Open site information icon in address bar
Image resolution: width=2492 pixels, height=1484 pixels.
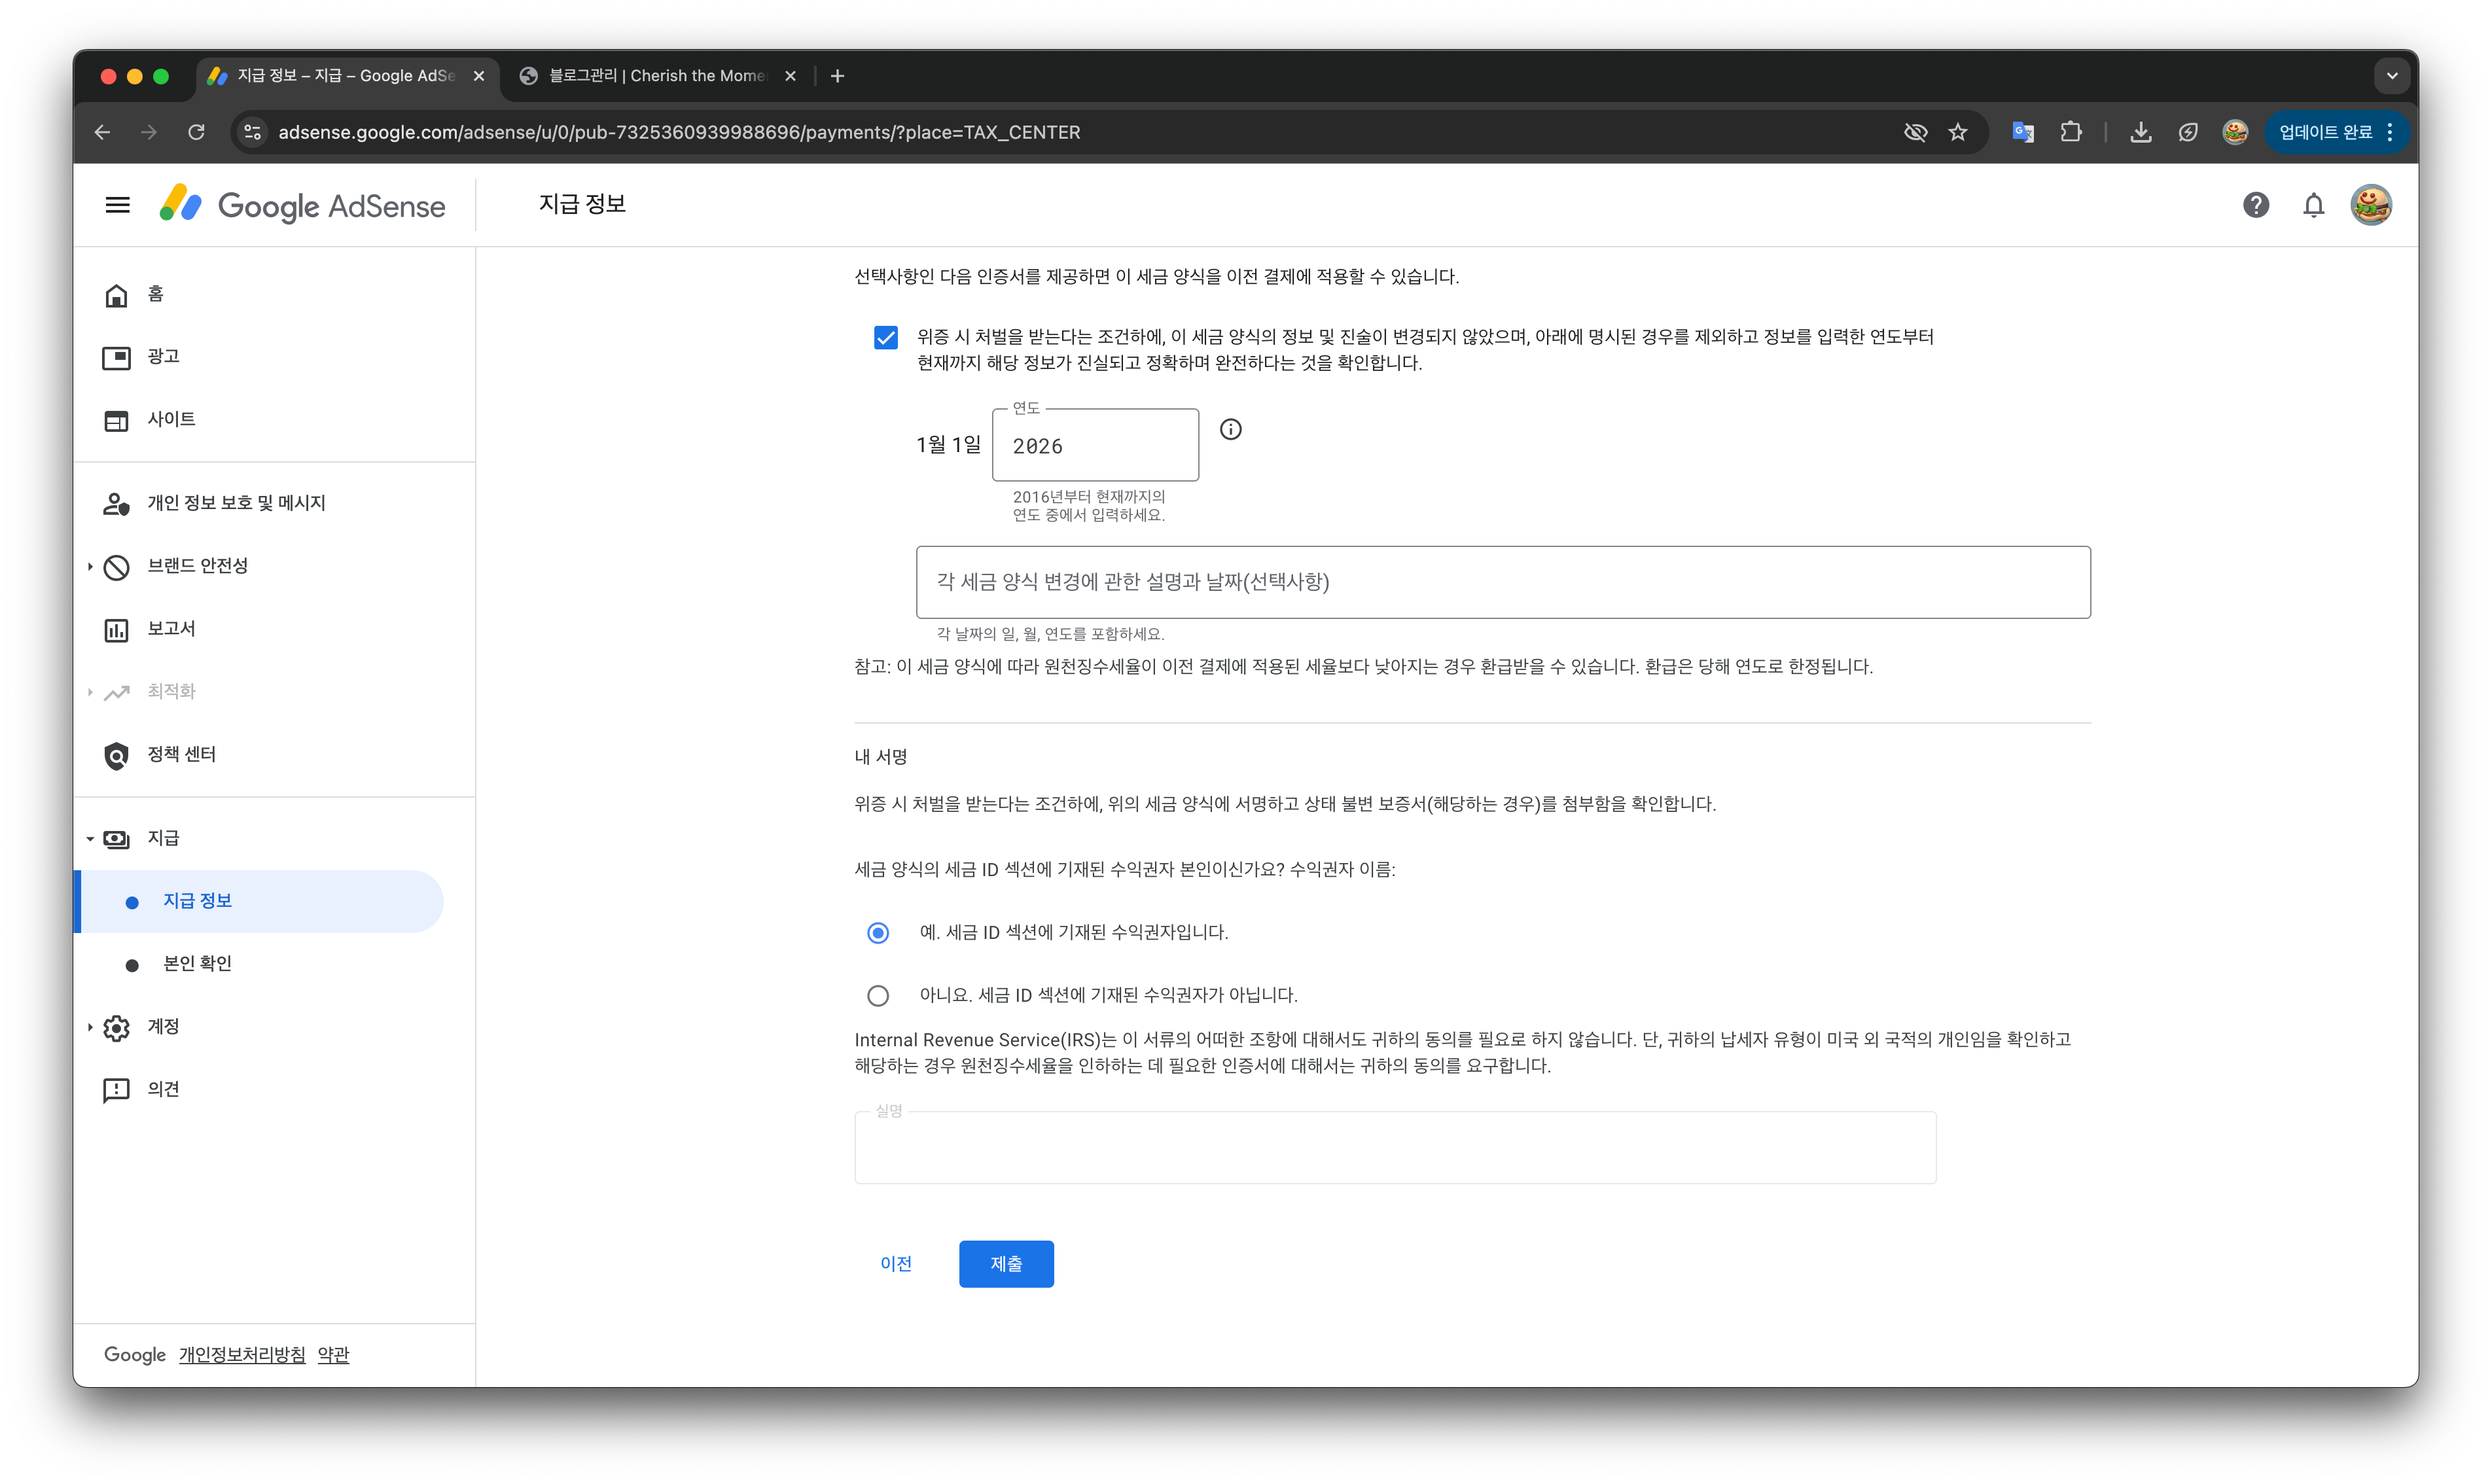point(253,132)
